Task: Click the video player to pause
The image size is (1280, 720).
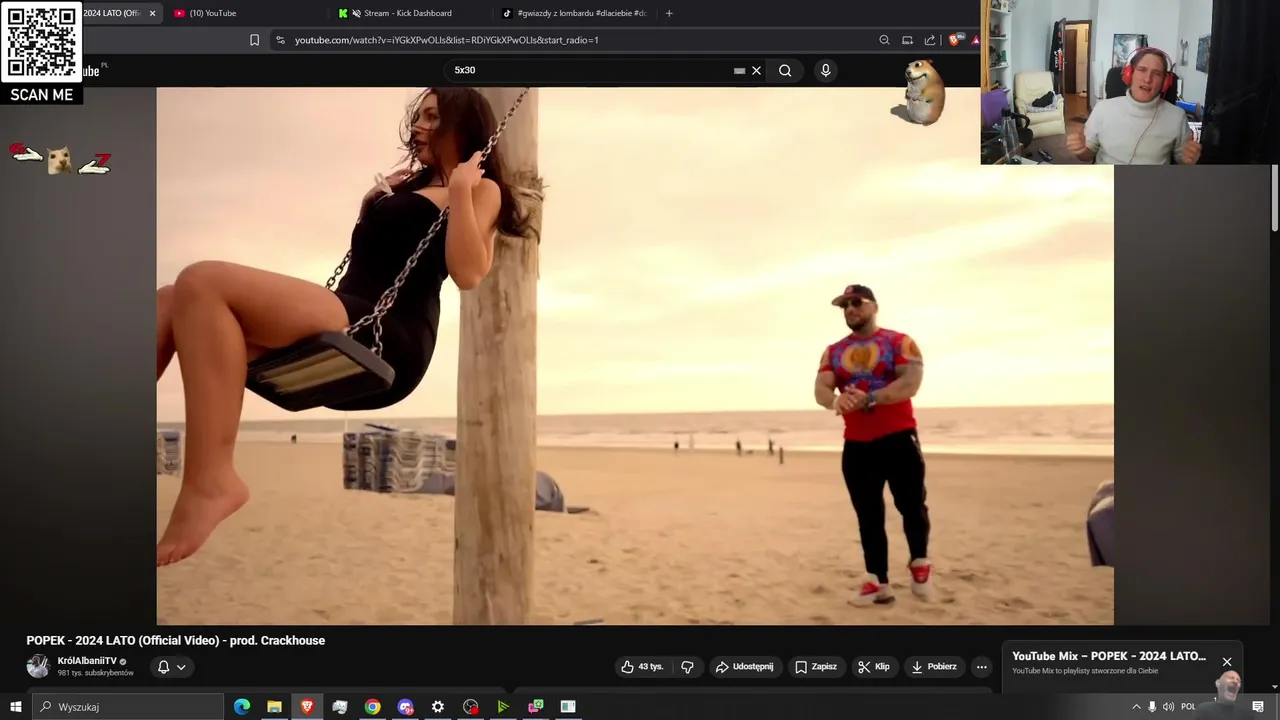Action: click(635, 355)
